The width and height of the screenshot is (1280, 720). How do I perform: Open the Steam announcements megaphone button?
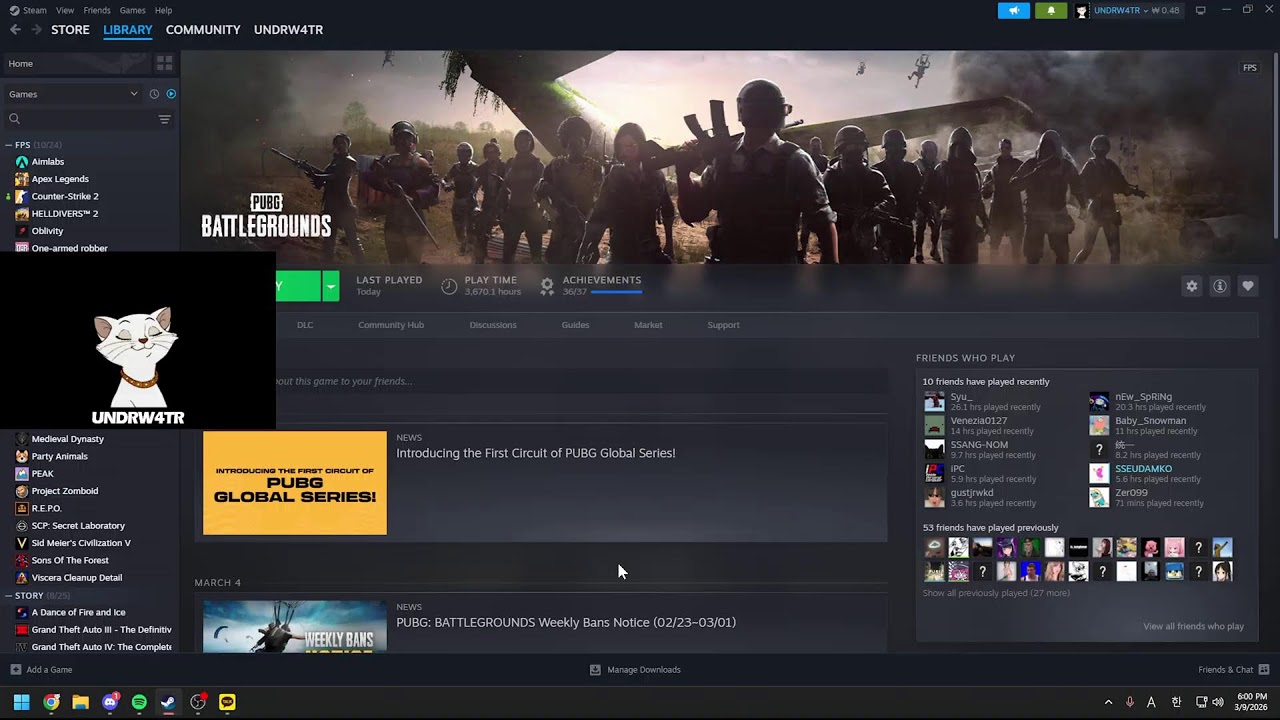pos(1013,11)
